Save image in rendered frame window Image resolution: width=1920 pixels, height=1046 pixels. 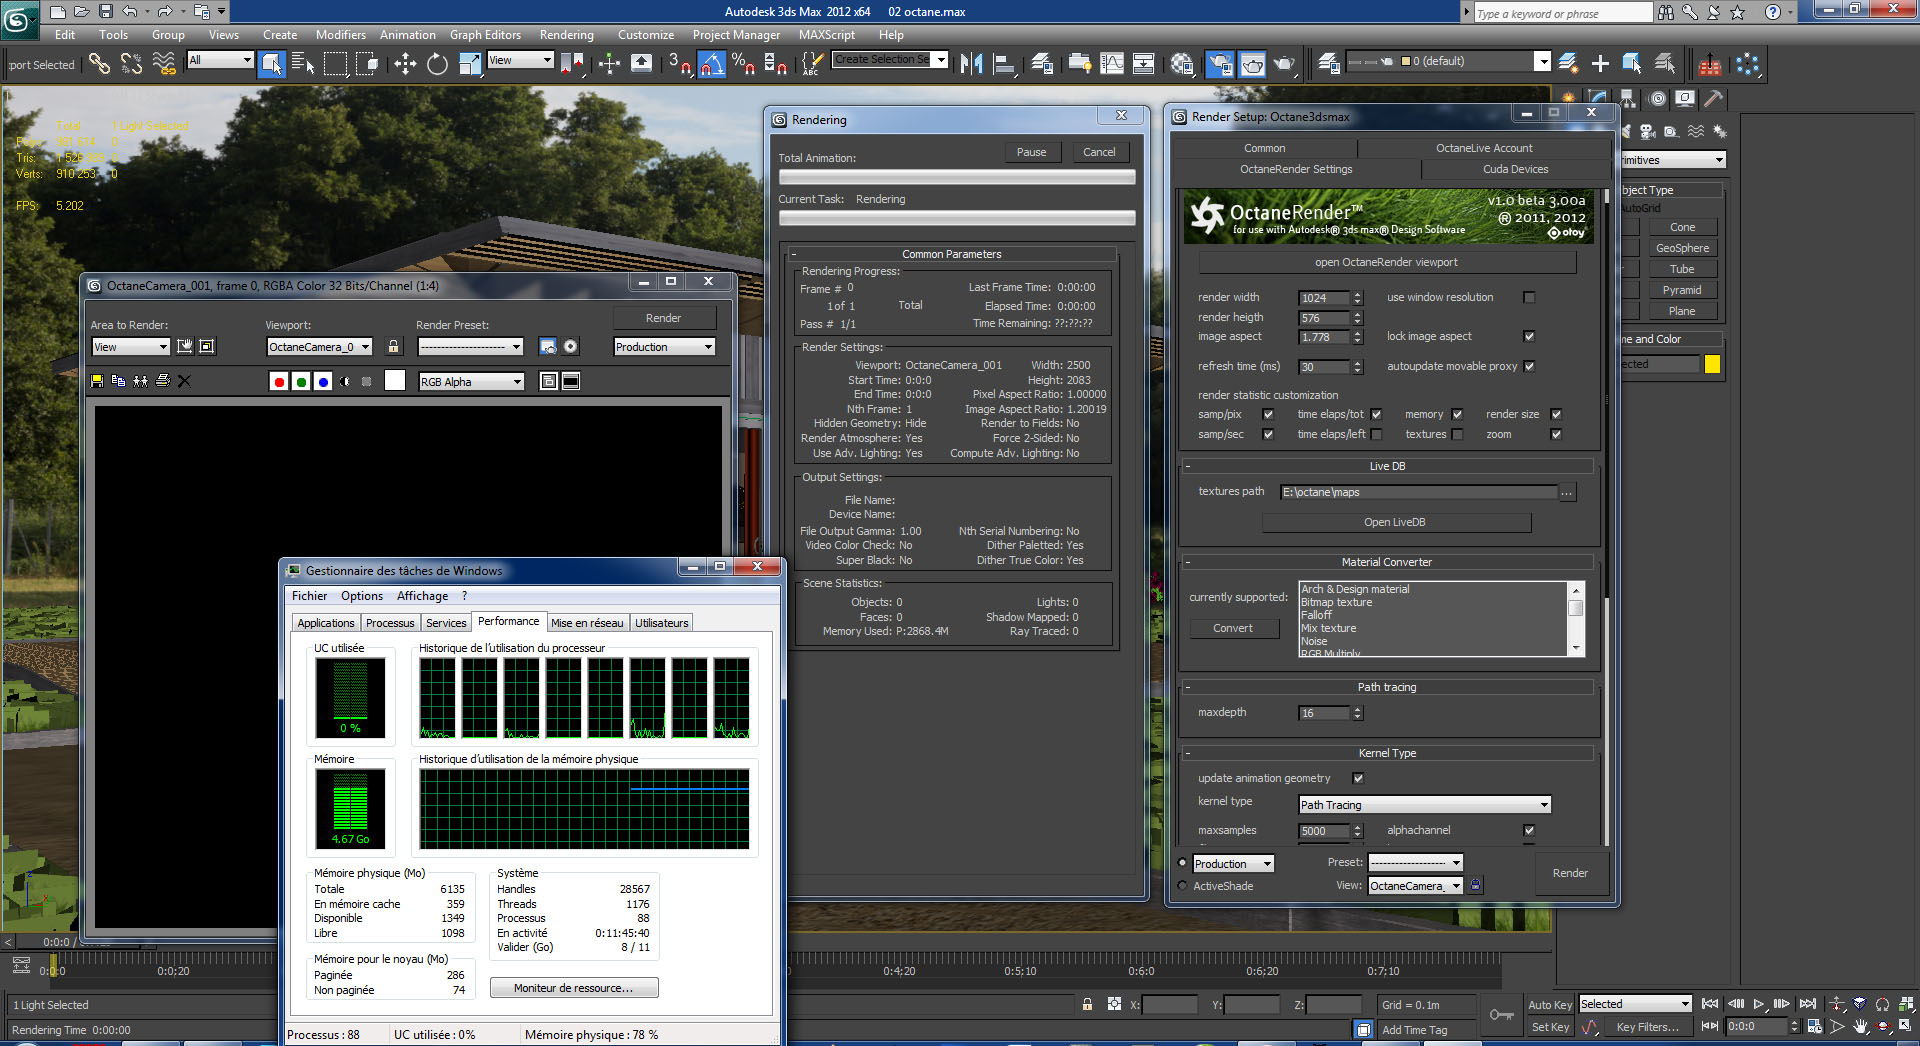(x=97, y=381)
